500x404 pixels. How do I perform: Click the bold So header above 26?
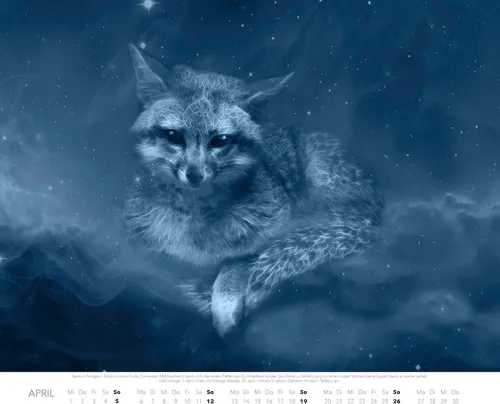coord(396,392)
